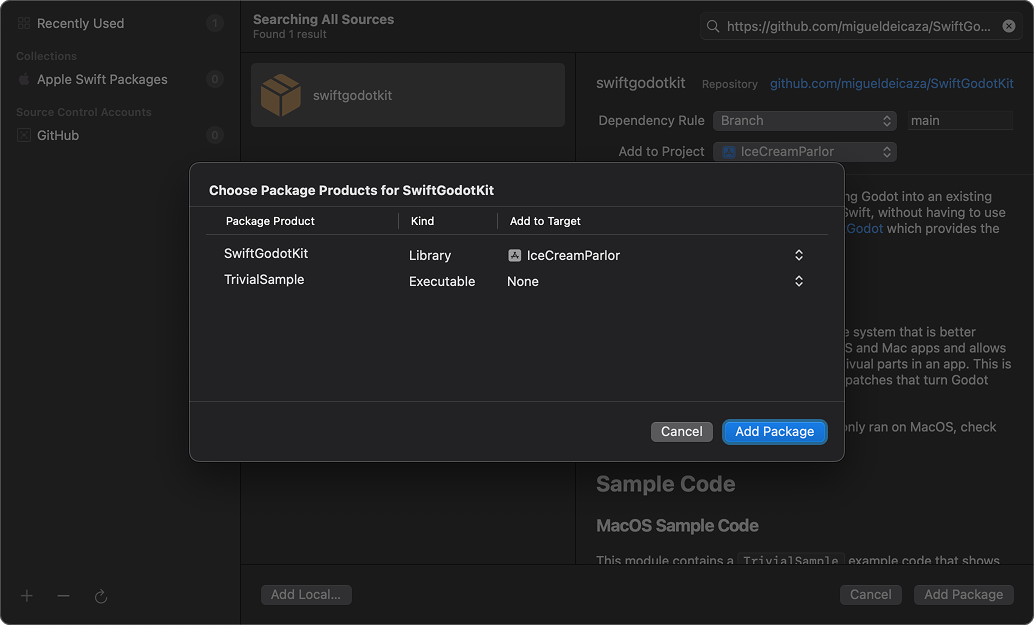Click the swiftgodotkit title in details pane

tap(640, 83)
